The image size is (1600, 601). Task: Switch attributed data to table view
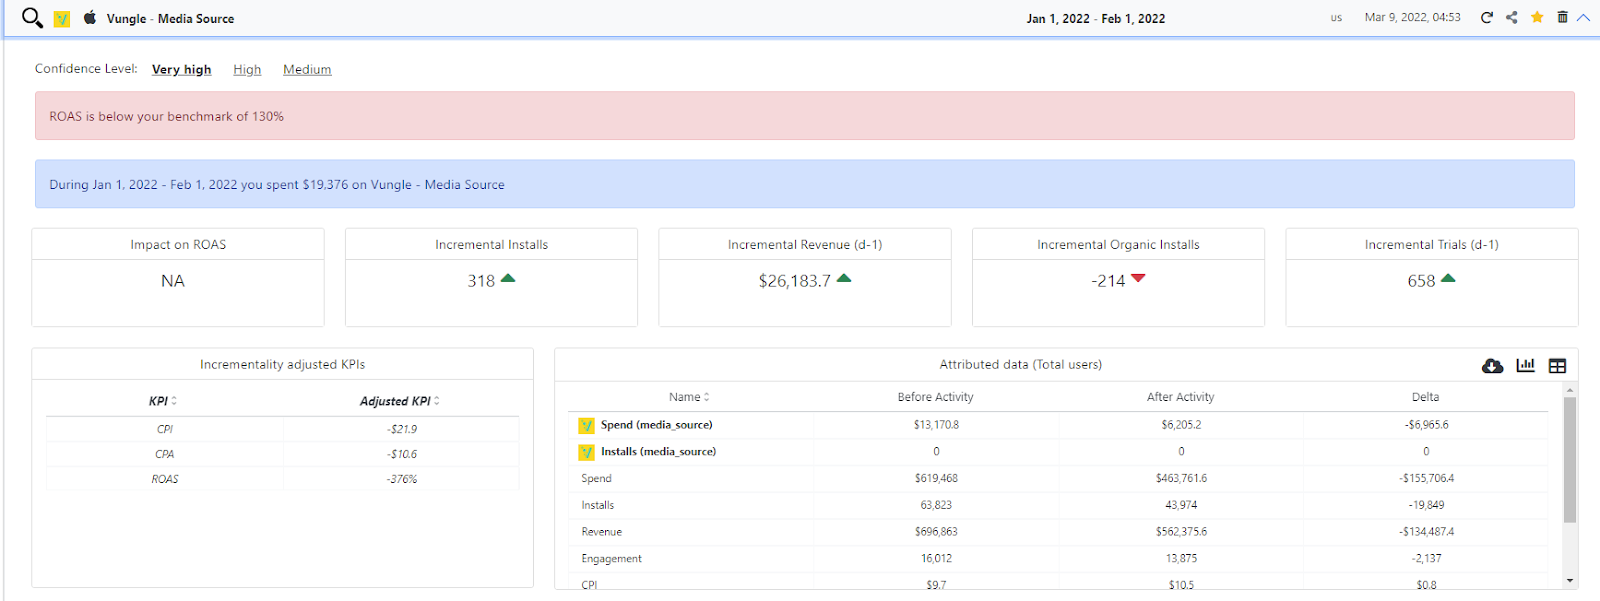[1557, 366]
